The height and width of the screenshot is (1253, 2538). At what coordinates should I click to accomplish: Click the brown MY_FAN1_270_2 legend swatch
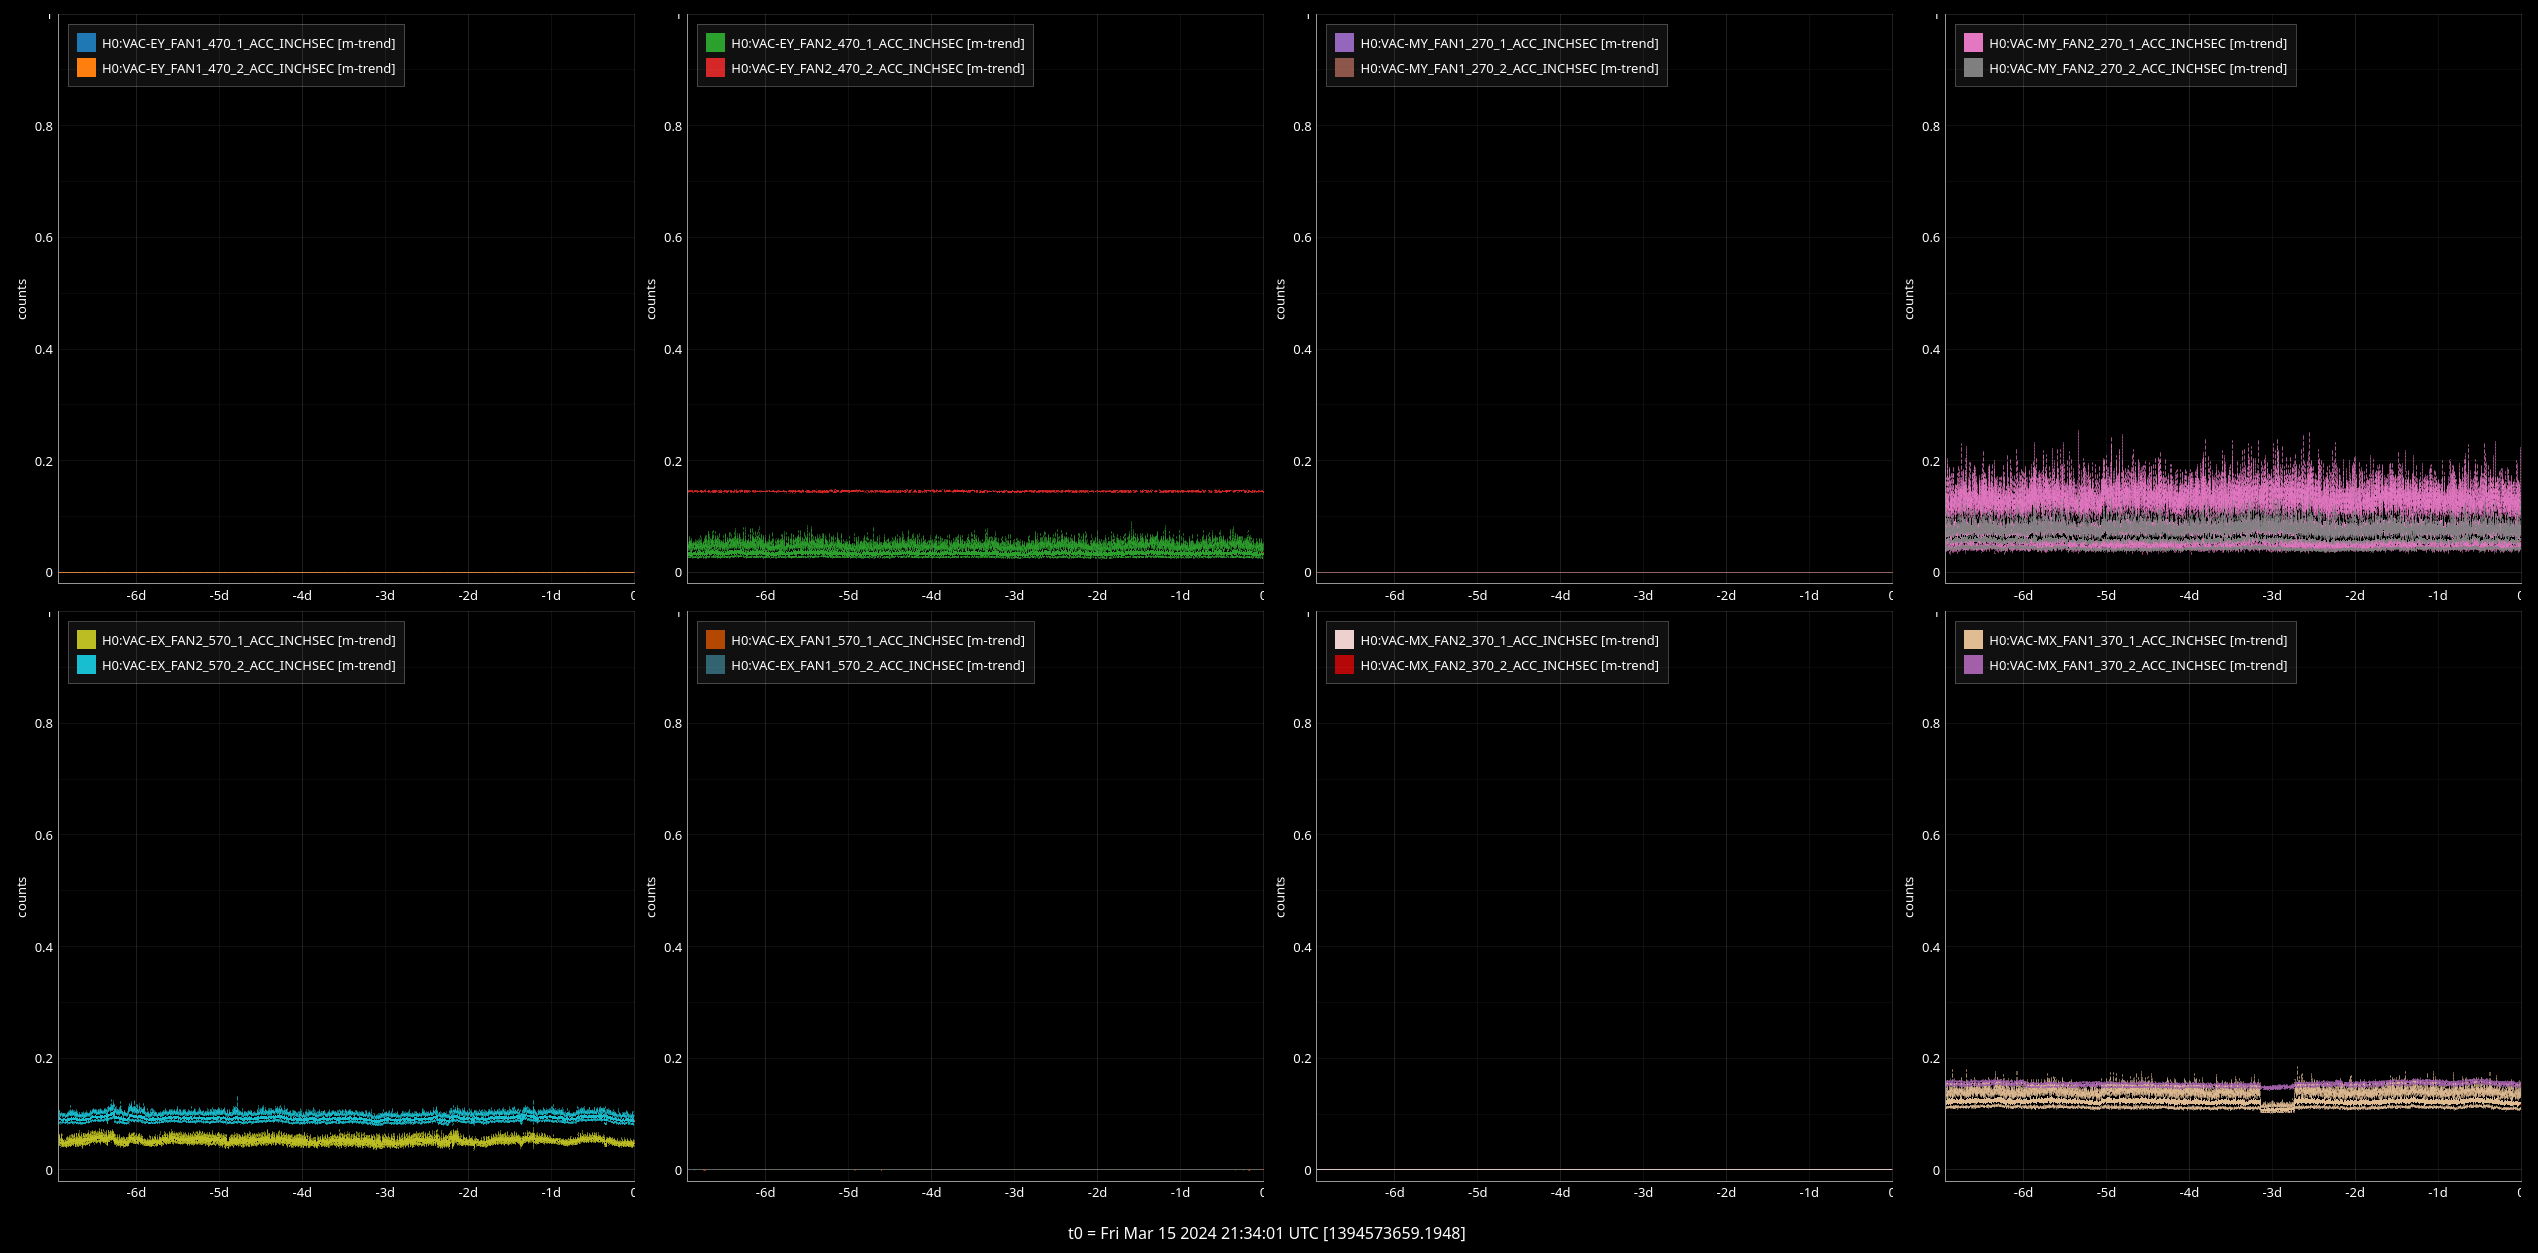tap(1344, 68)
